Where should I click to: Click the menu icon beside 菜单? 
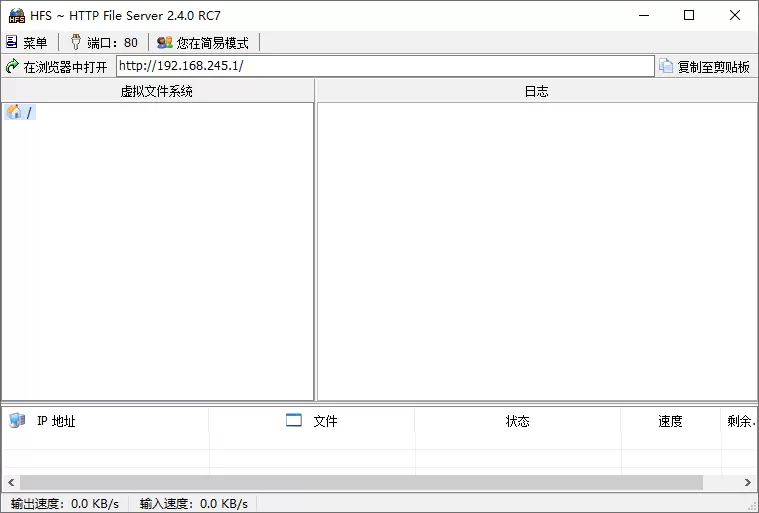[12, 42]
